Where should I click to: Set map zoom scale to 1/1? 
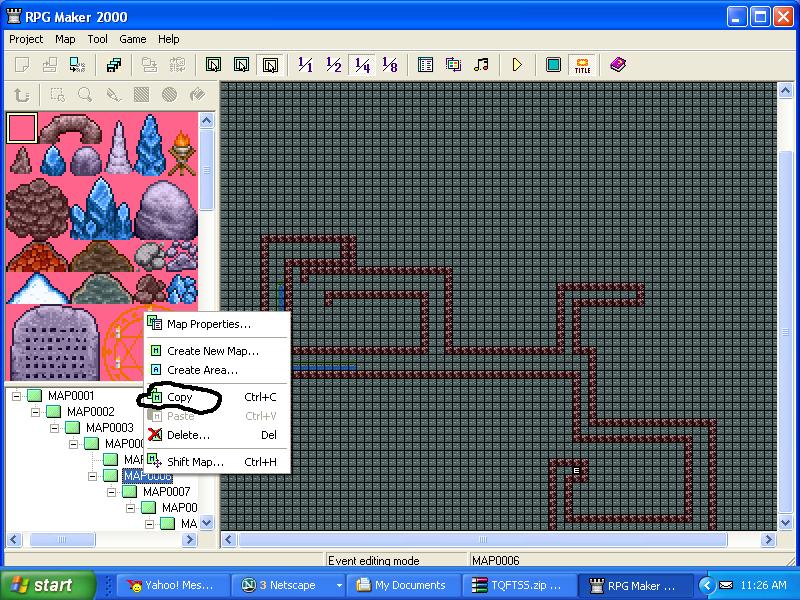click(305, 65)
